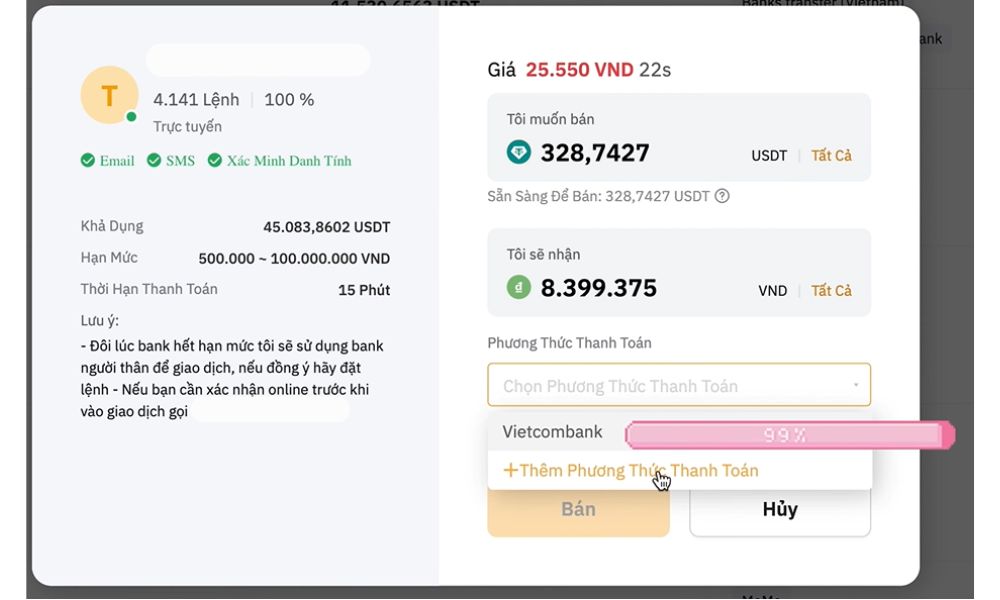
Task: Click the USDT Tether coin icon
Action: (x=519, y=152)
